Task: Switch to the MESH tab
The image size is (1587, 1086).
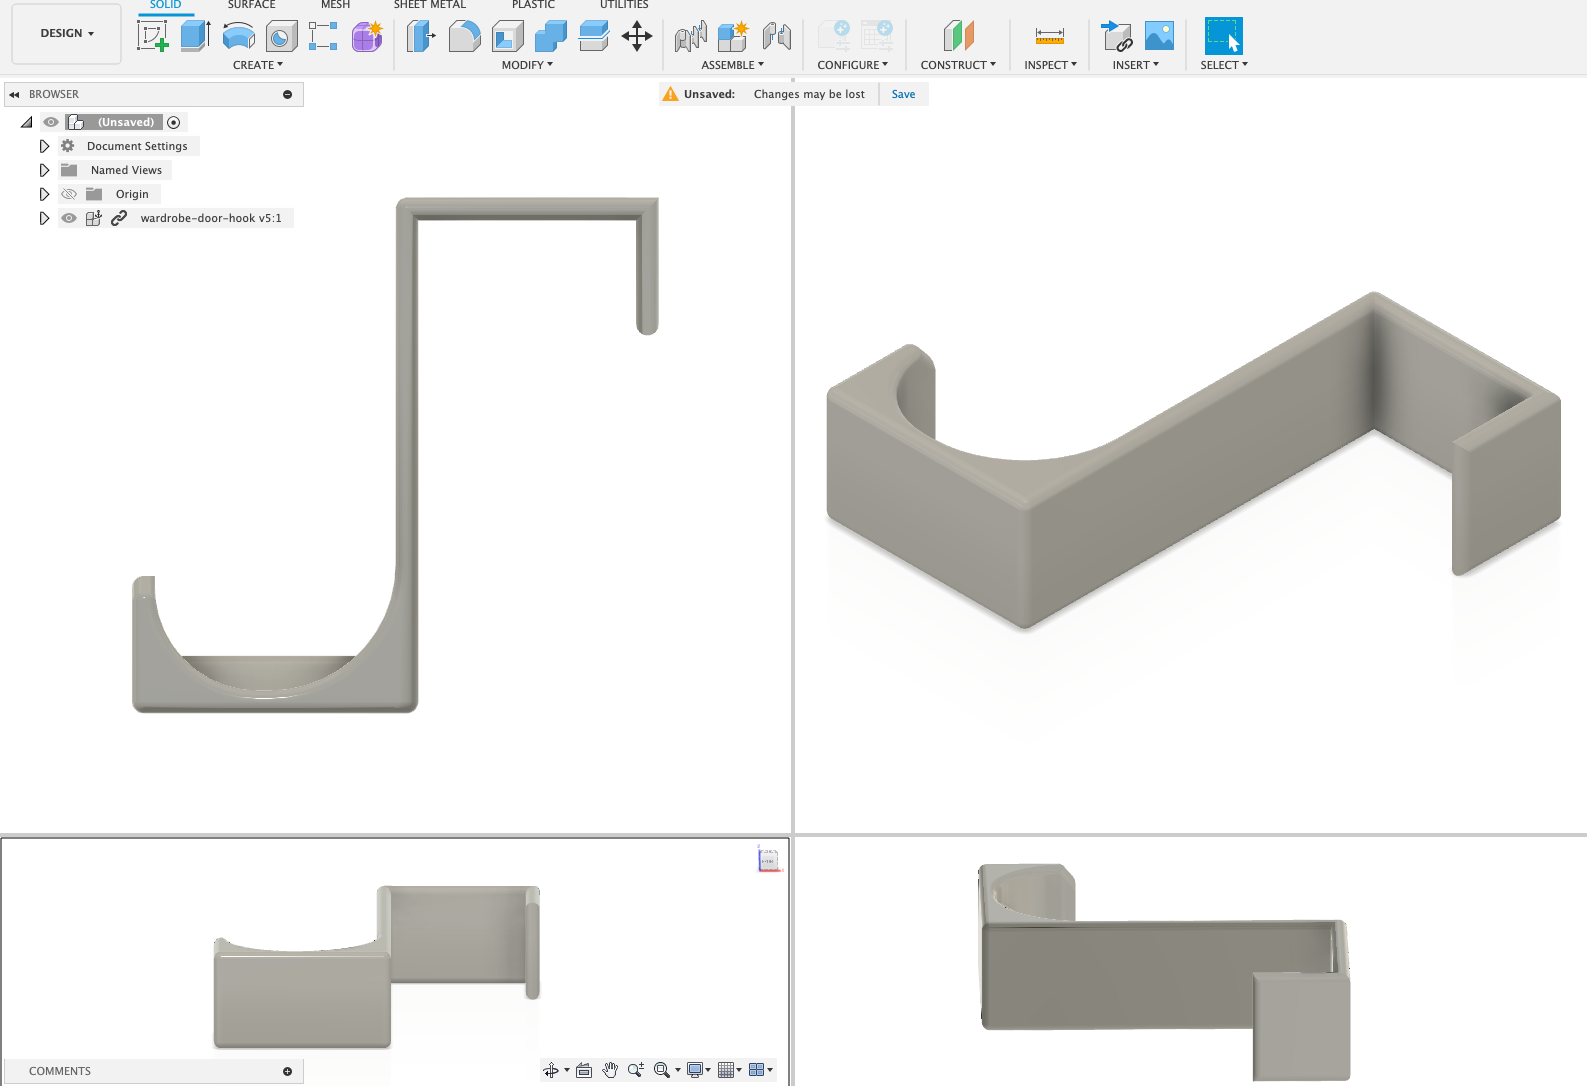Action: pos(335,5)
